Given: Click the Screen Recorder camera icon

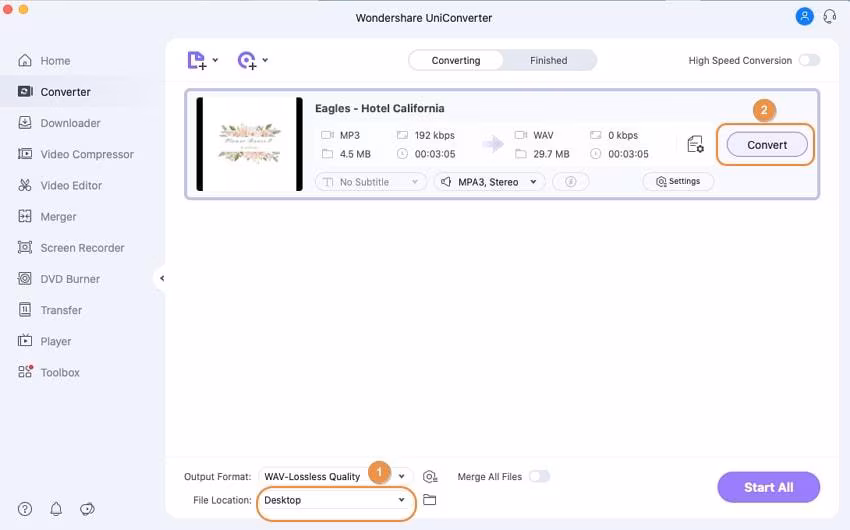Looking at the screenshot, I should click(25, 248).
